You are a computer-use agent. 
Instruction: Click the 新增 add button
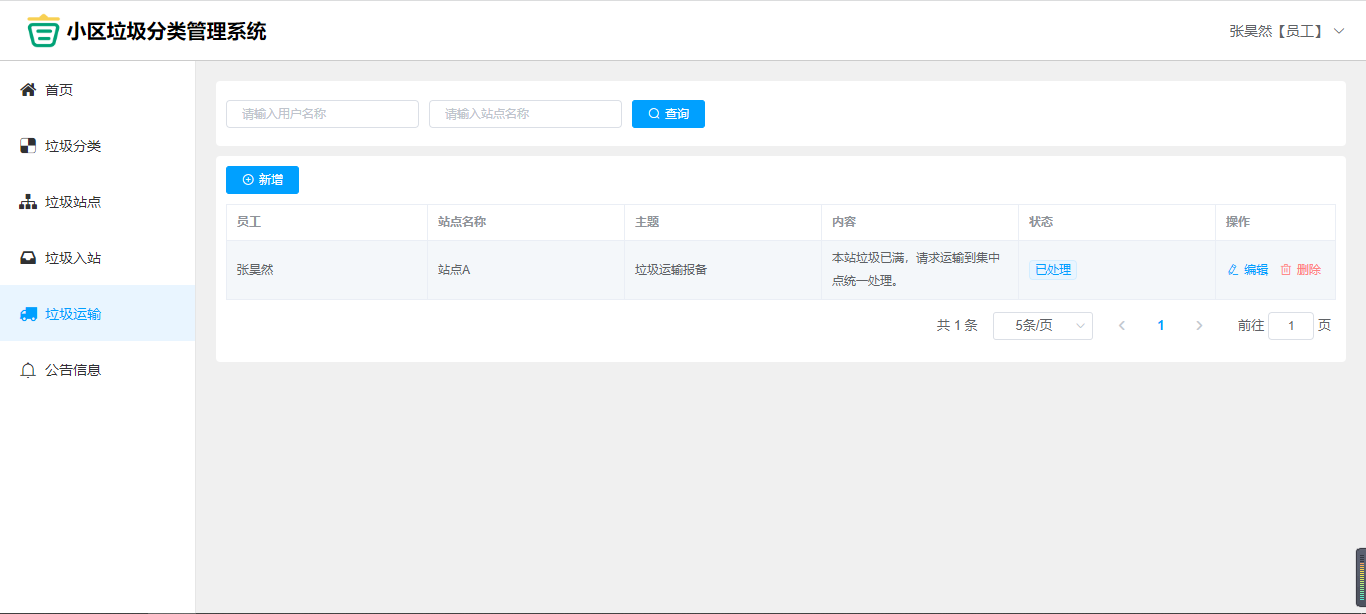(262, 180)
